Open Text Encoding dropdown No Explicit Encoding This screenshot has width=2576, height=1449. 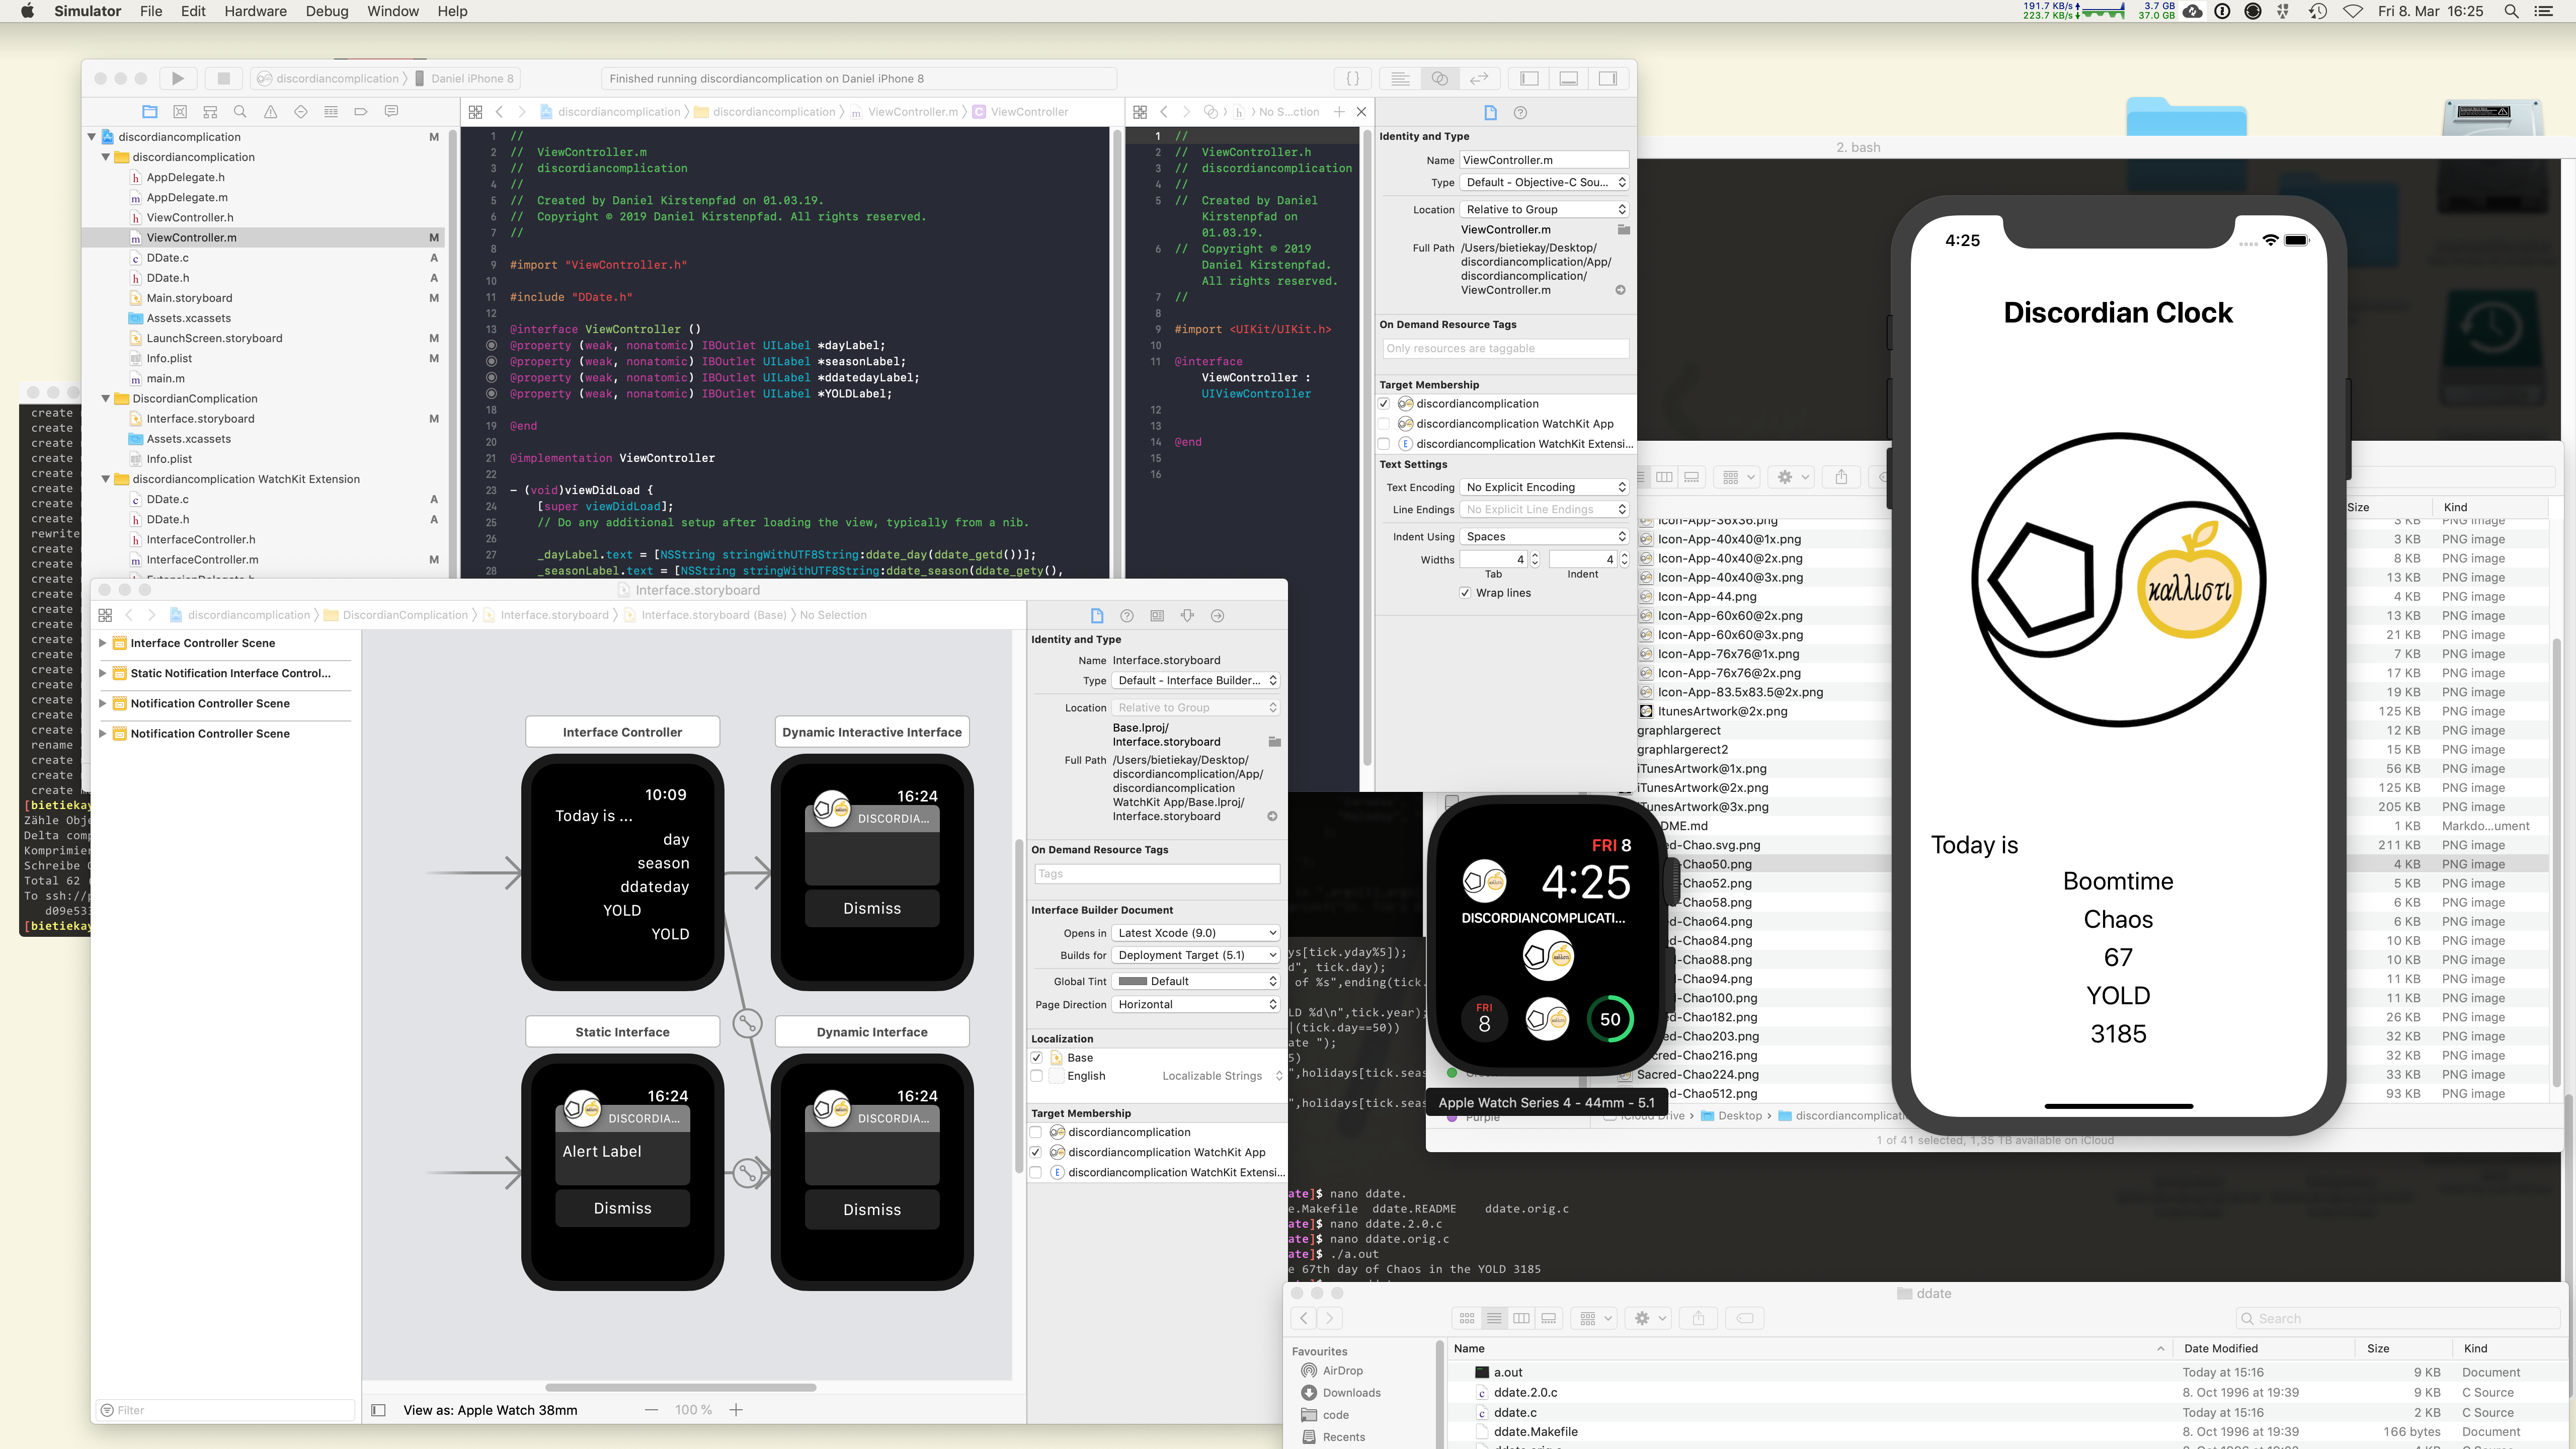pos(1544,487)
